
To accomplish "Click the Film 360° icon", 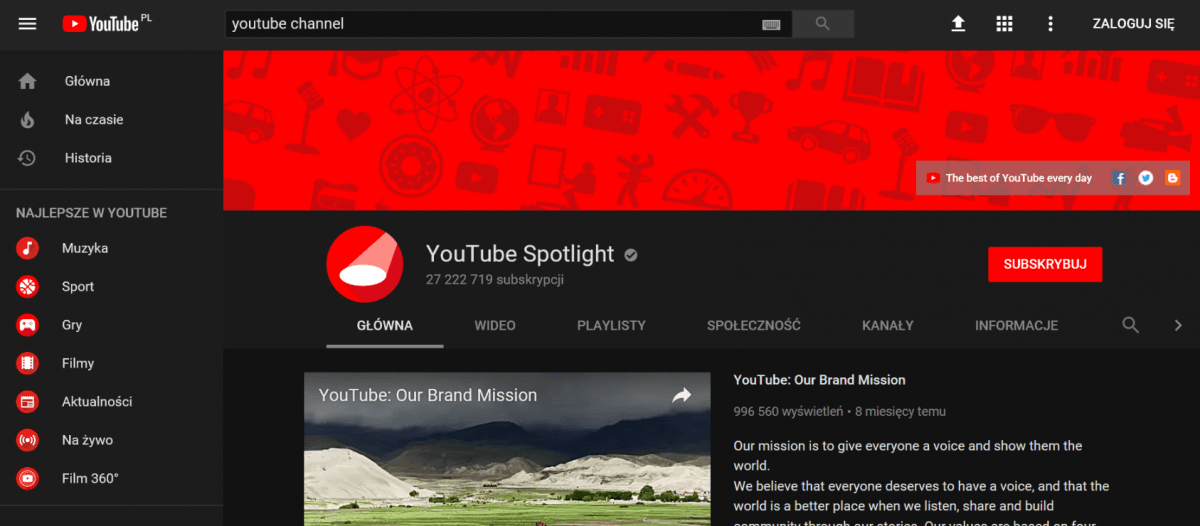I will coord(27,479).
